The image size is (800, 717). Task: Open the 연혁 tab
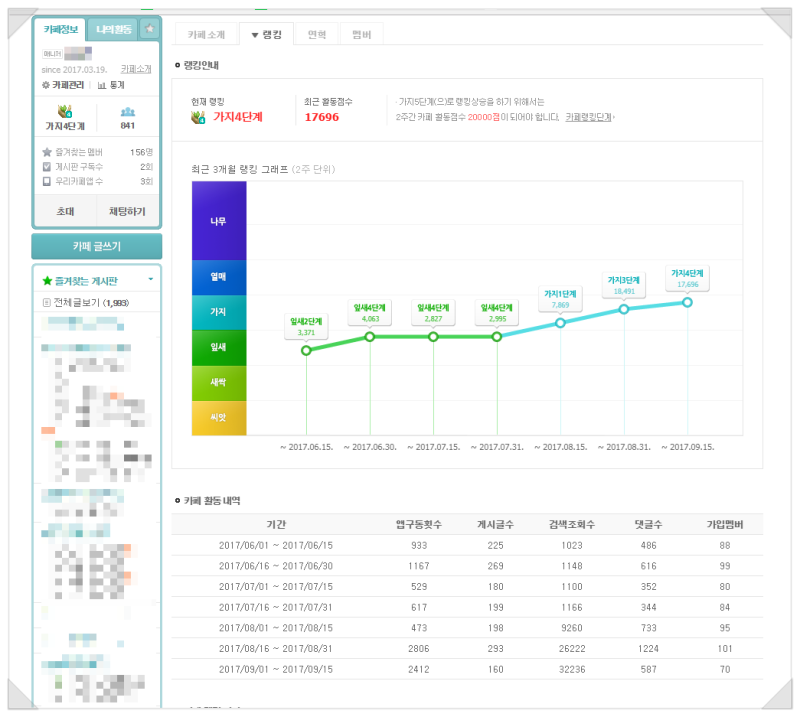[x=316, y=34]
